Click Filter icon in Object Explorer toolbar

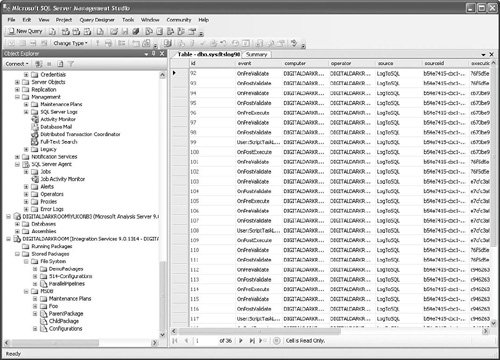pyautogui.click(x=71, y=64)
